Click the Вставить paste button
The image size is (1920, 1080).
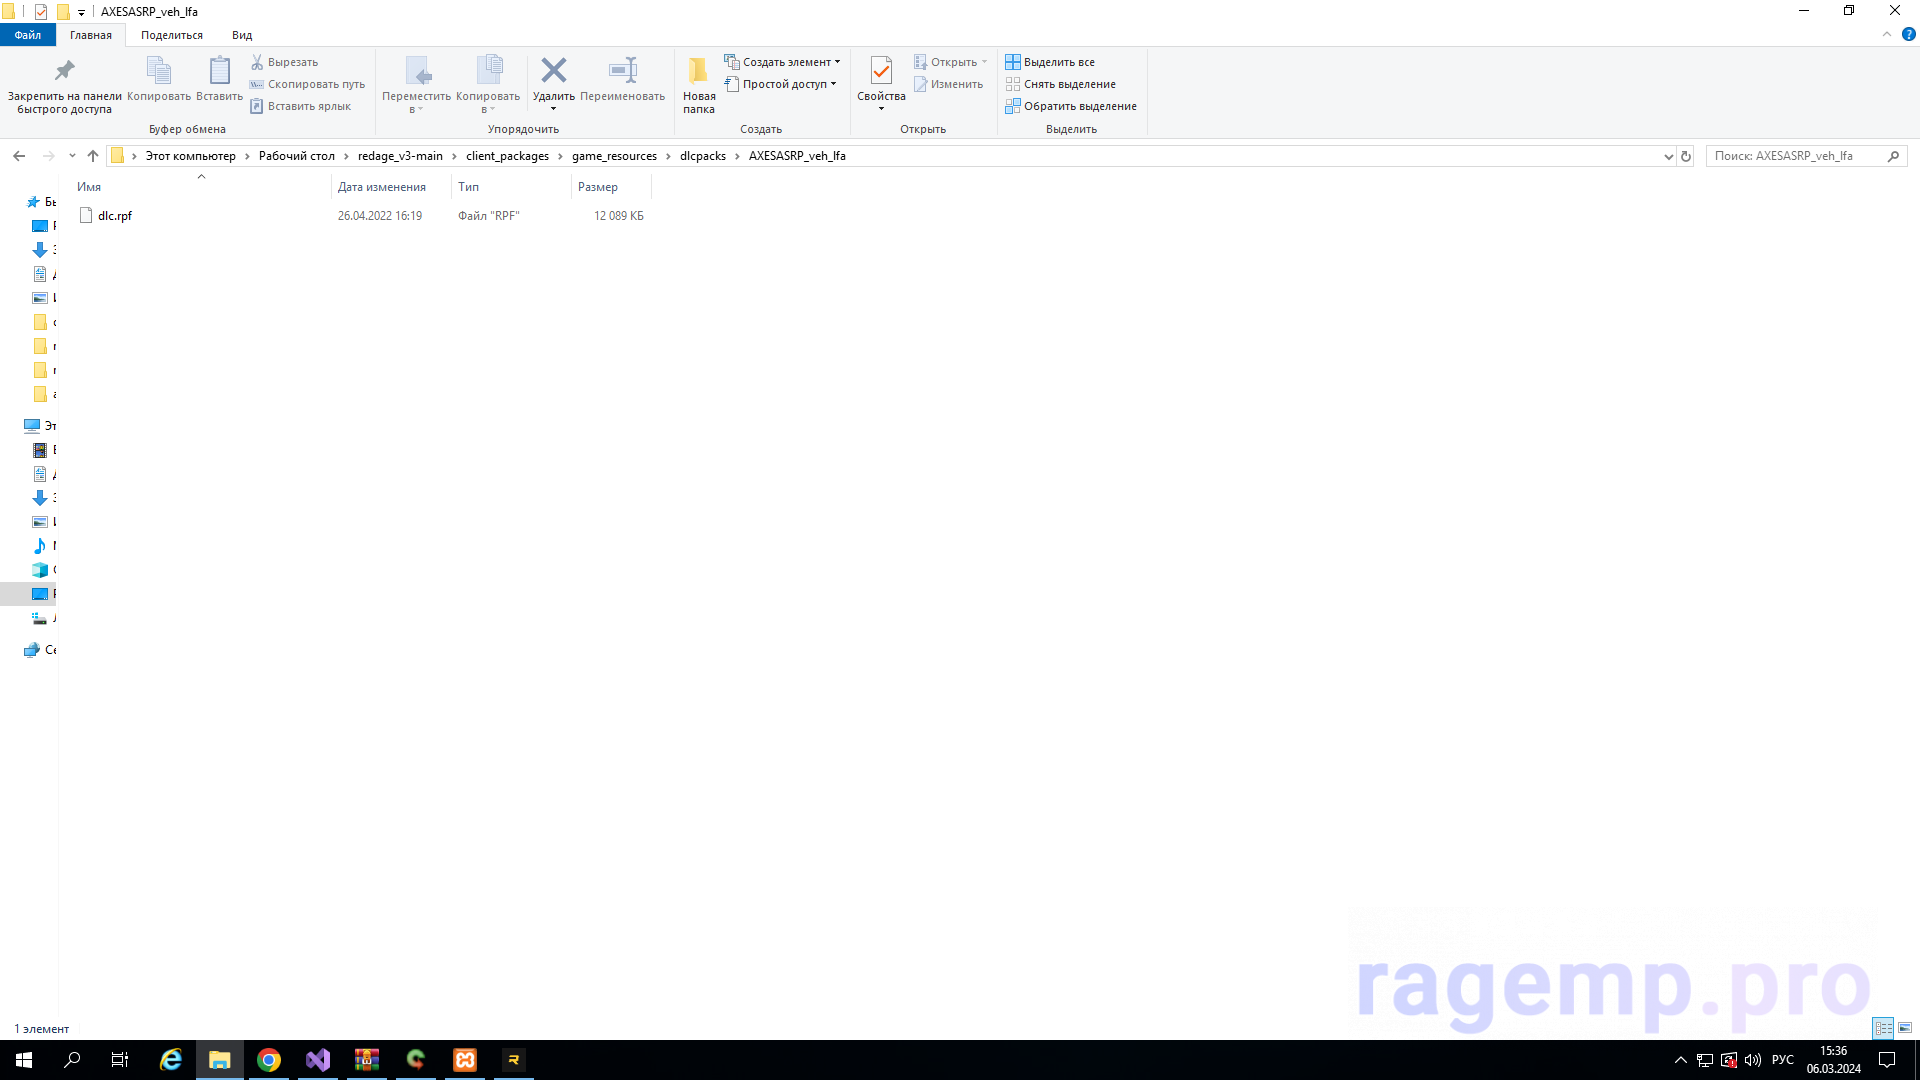219,79
